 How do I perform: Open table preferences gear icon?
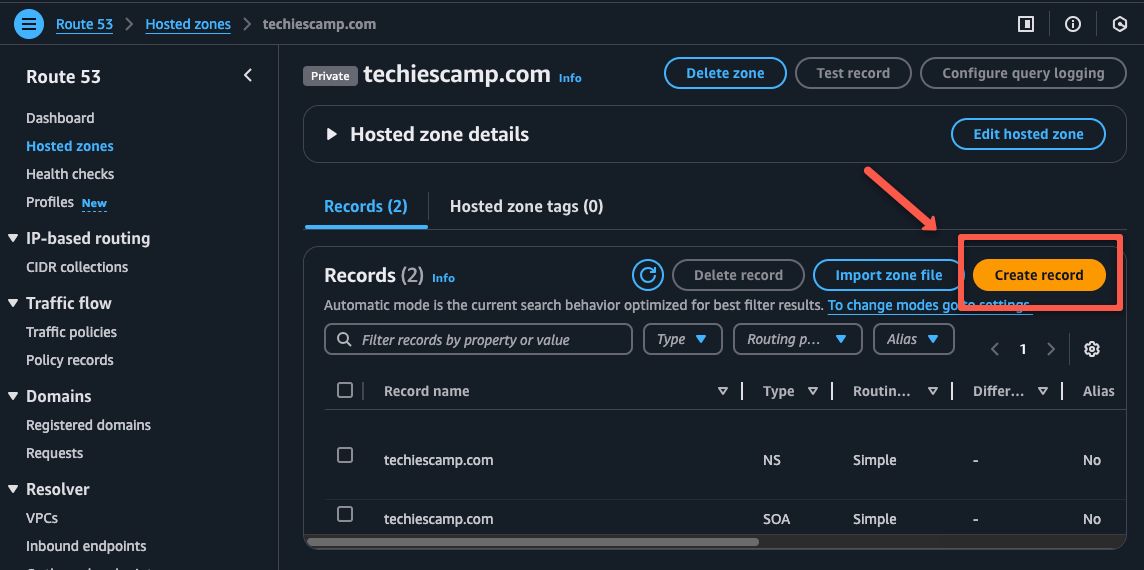1091,350
